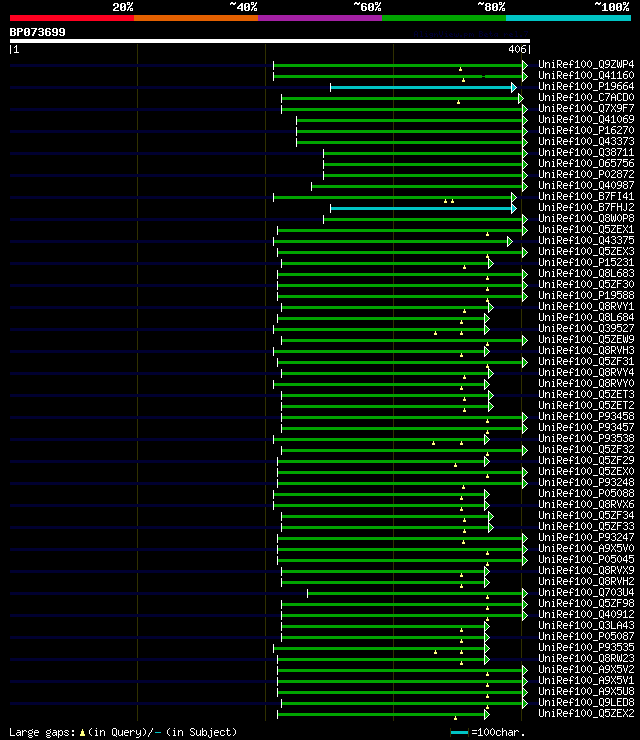Click the UniRef100_B7FHJ2 entry
The image size is (640, 740).
[586, 207]
